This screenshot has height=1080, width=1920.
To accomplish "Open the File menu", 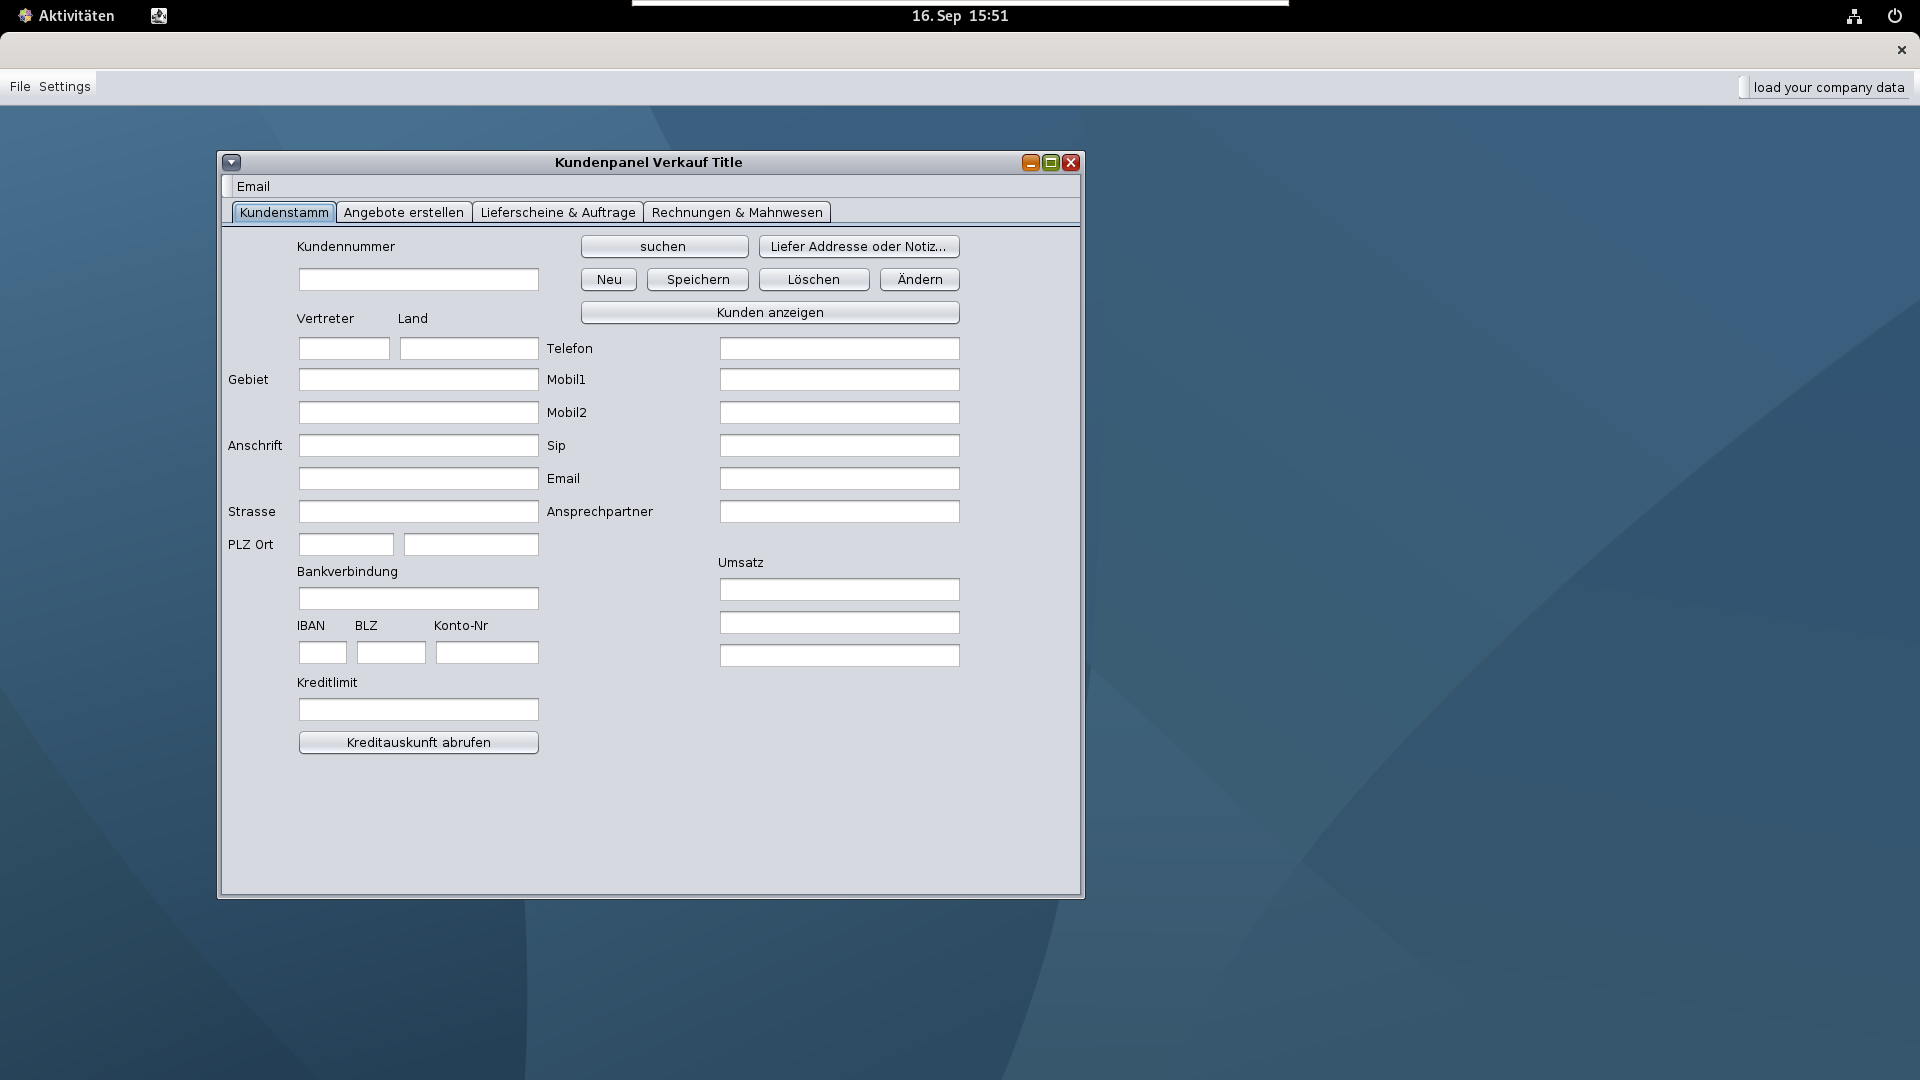I will click(x=20, y=87).
